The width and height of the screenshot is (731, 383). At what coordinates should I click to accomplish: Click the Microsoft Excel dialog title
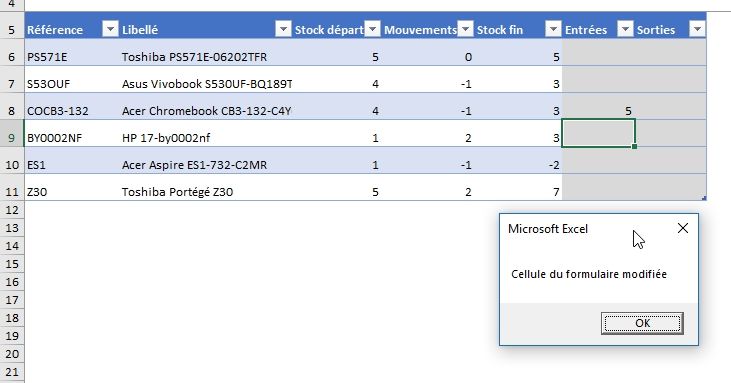click(548, 229)
